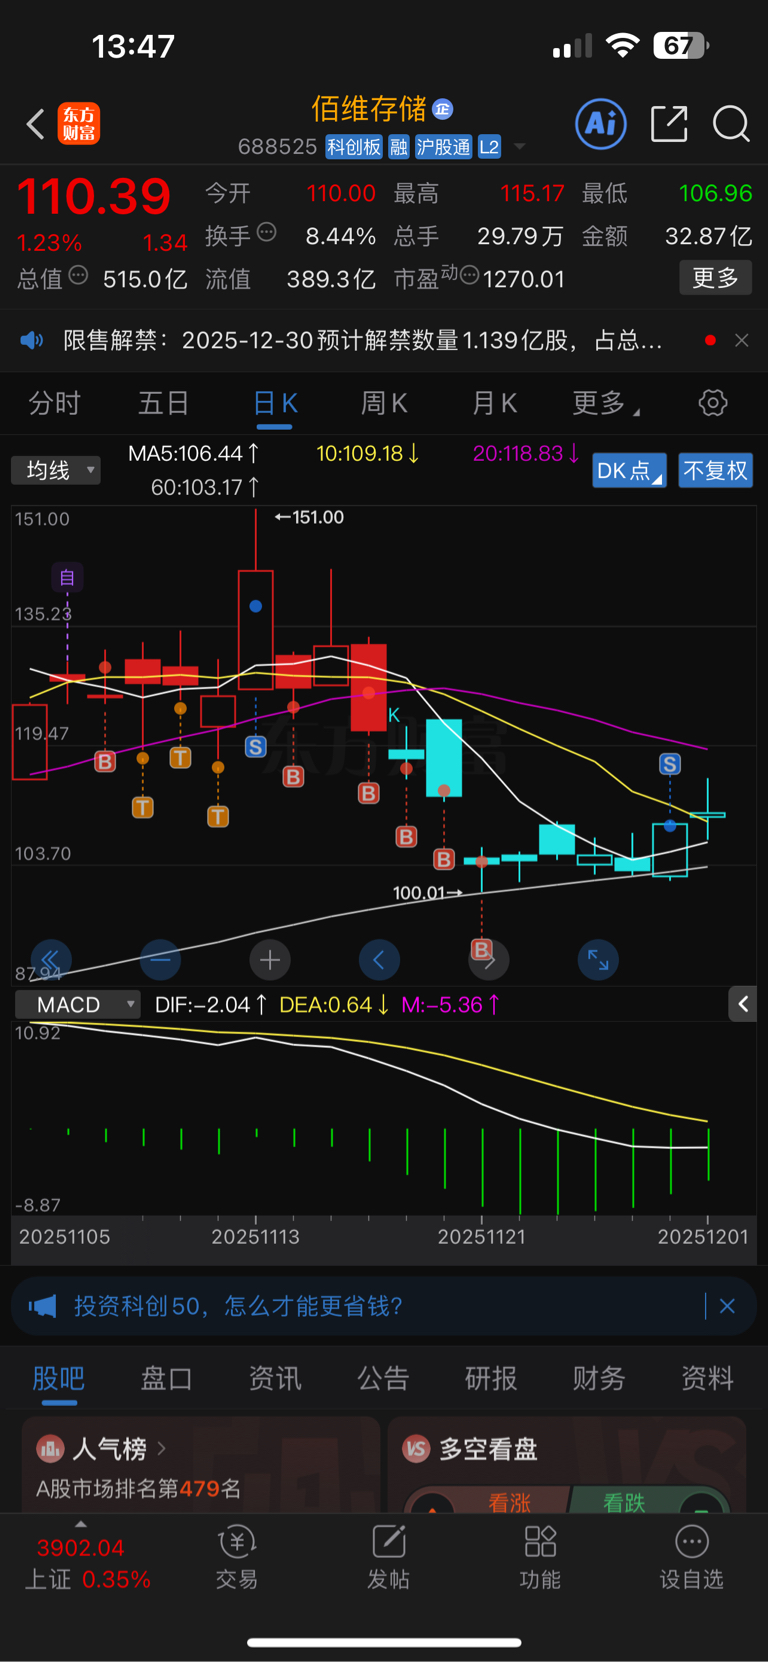Tap the 科创50 promo megaphone icon
Screen dimensions: 768x1662
coord(42,1306)
